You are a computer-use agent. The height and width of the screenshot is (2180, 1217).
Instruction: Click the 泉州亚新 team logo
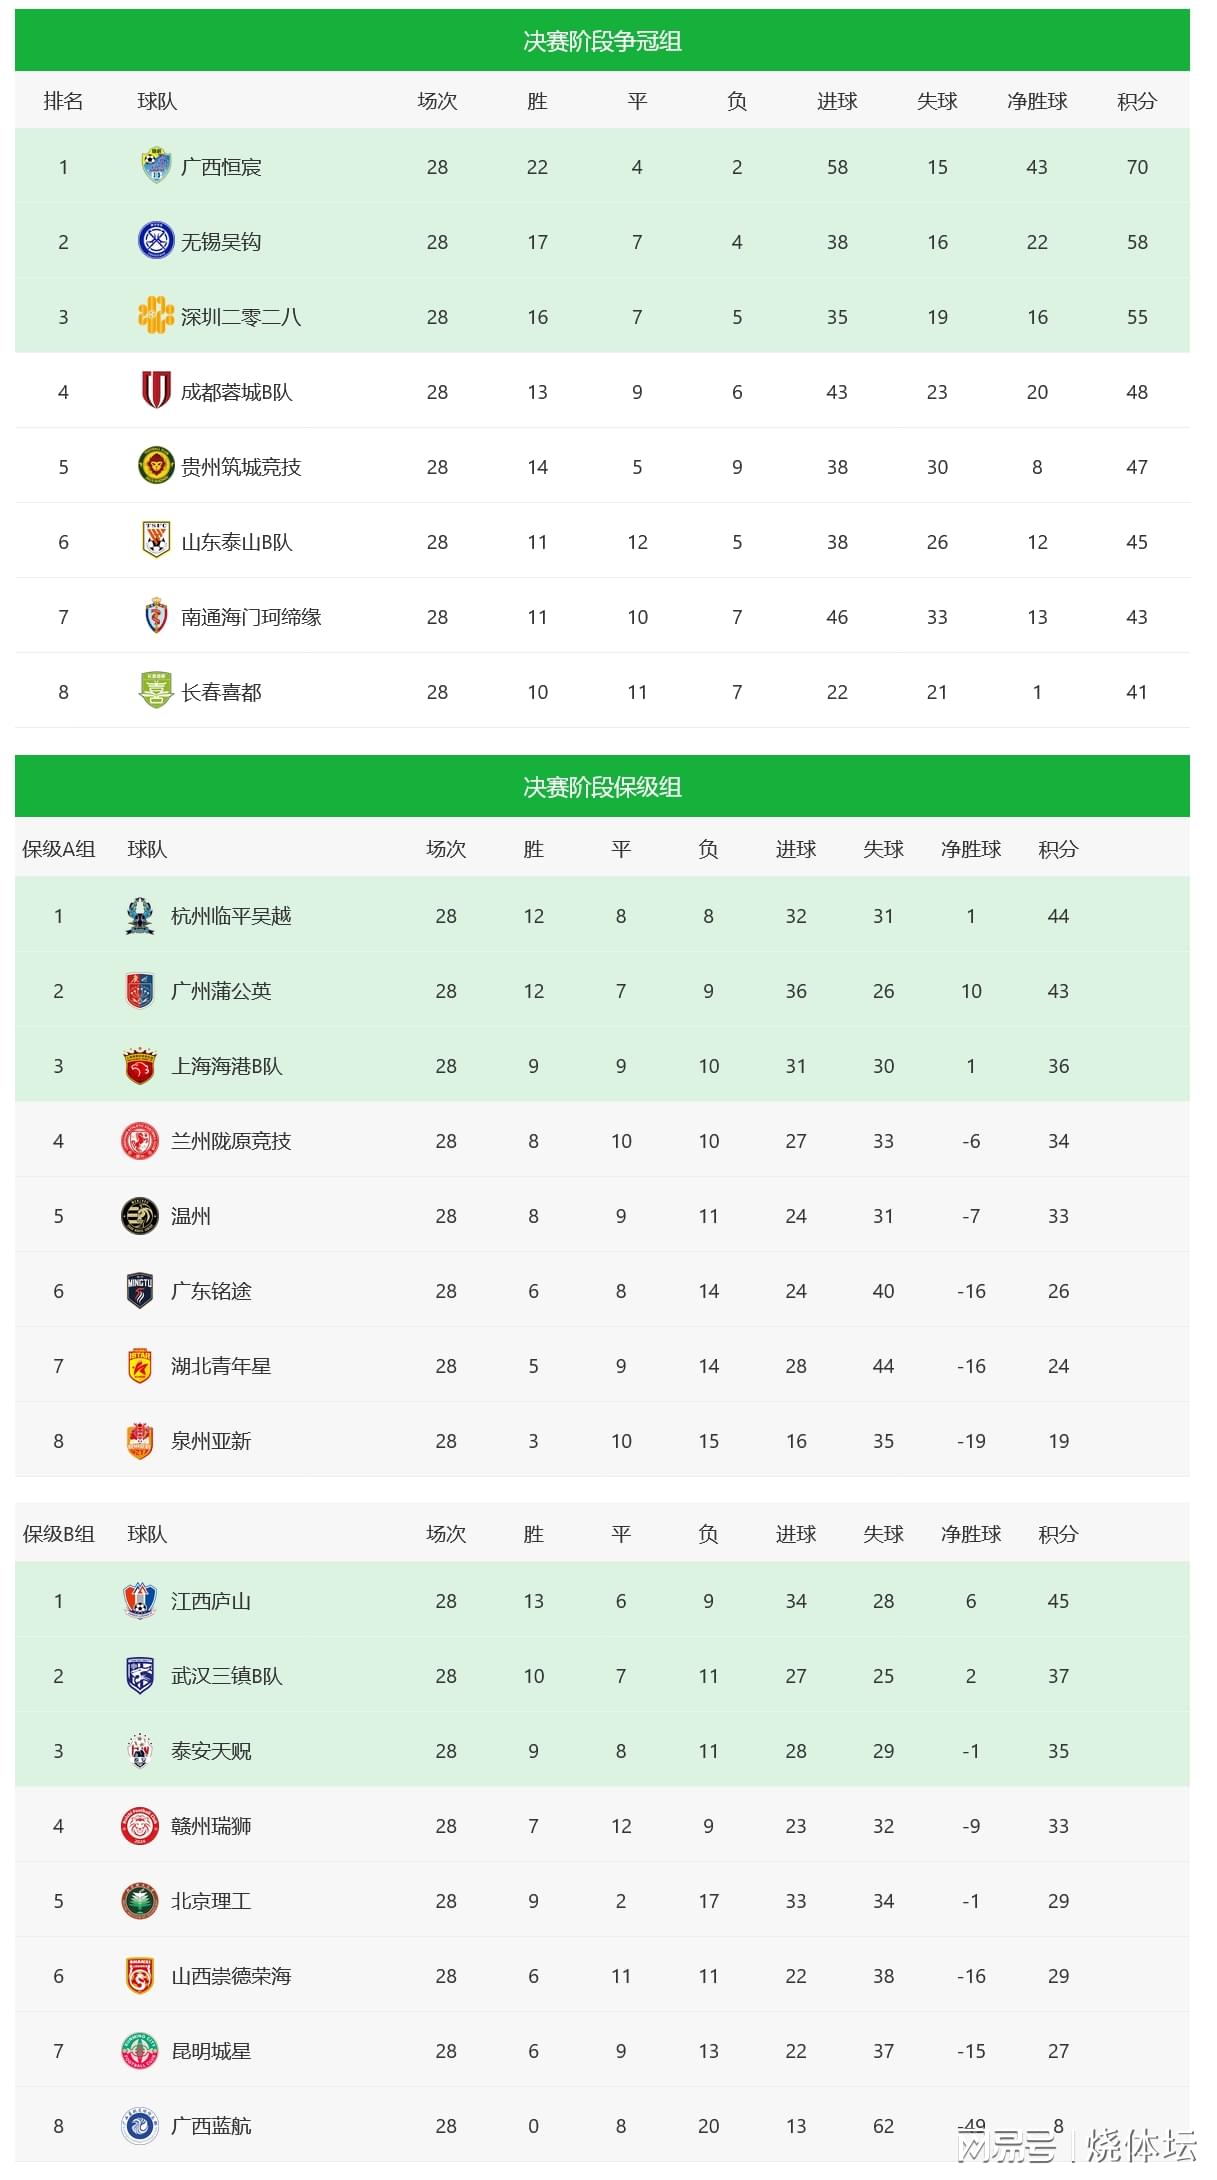pos(140,1441)
